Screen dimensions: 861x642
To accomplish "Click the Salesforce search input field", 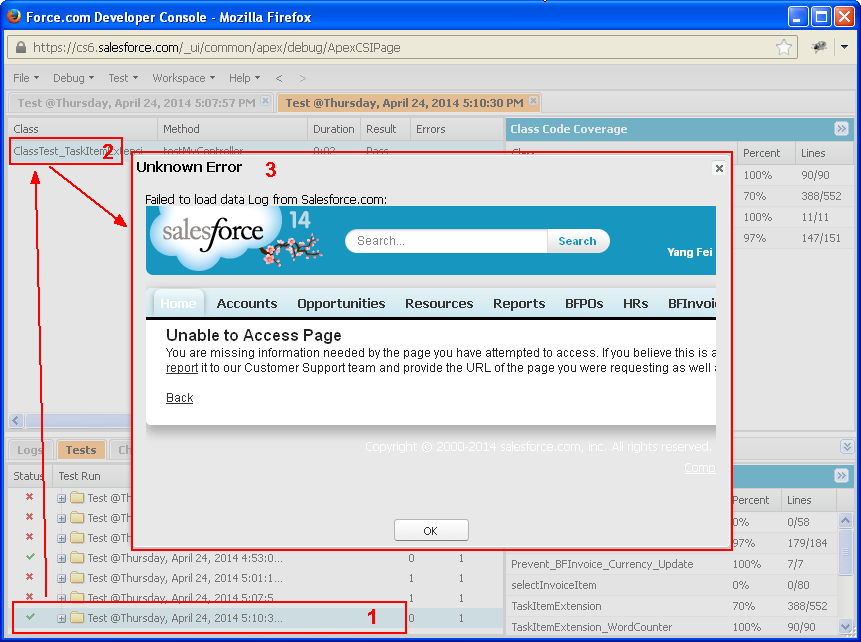I will coord(446,241).
